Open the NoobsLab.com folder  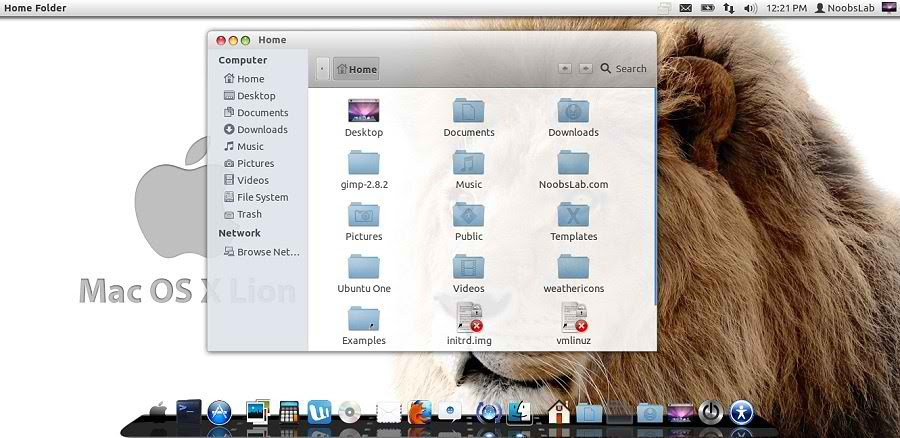point(573,163)
